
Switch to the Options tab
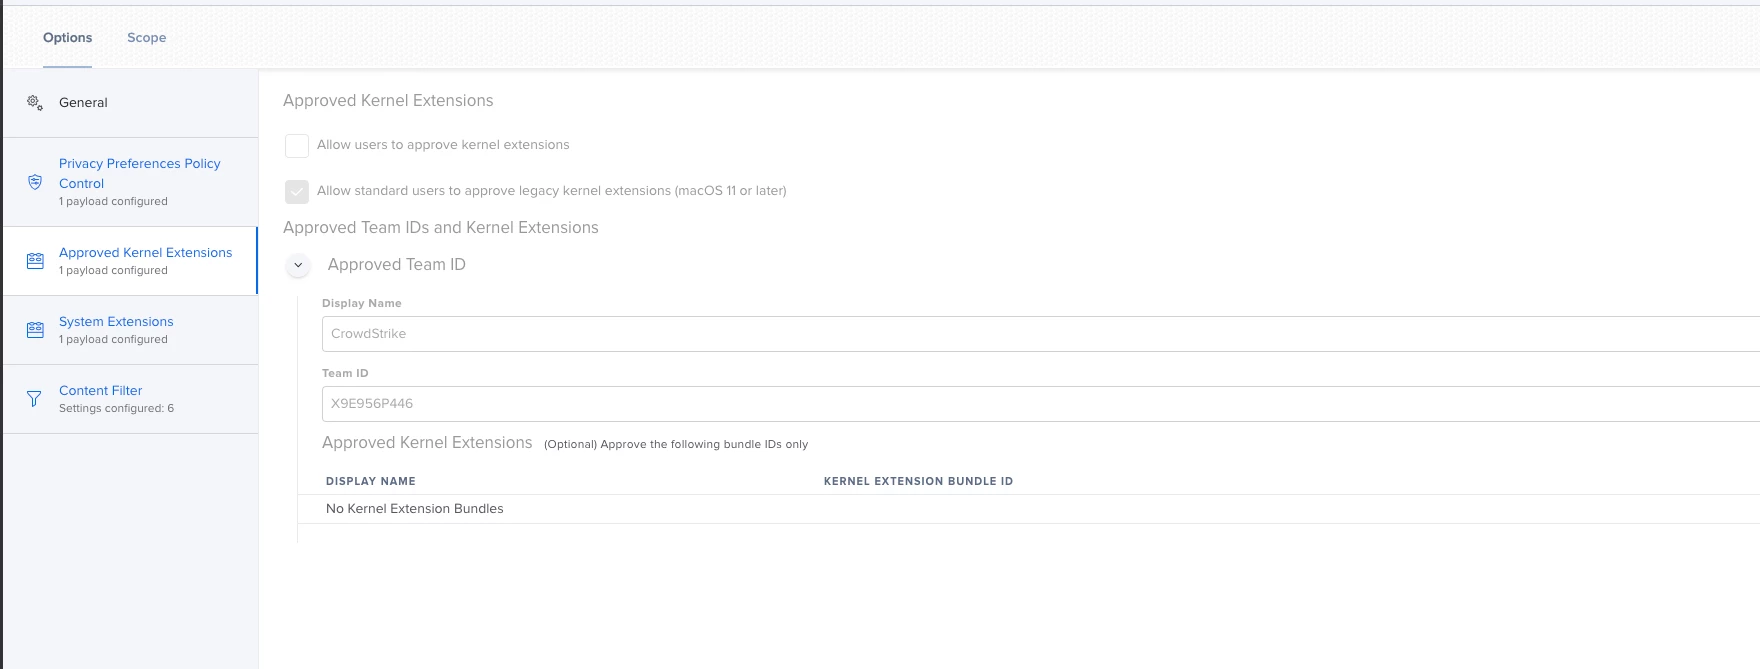pyautogui.click(x=67, y=38)
